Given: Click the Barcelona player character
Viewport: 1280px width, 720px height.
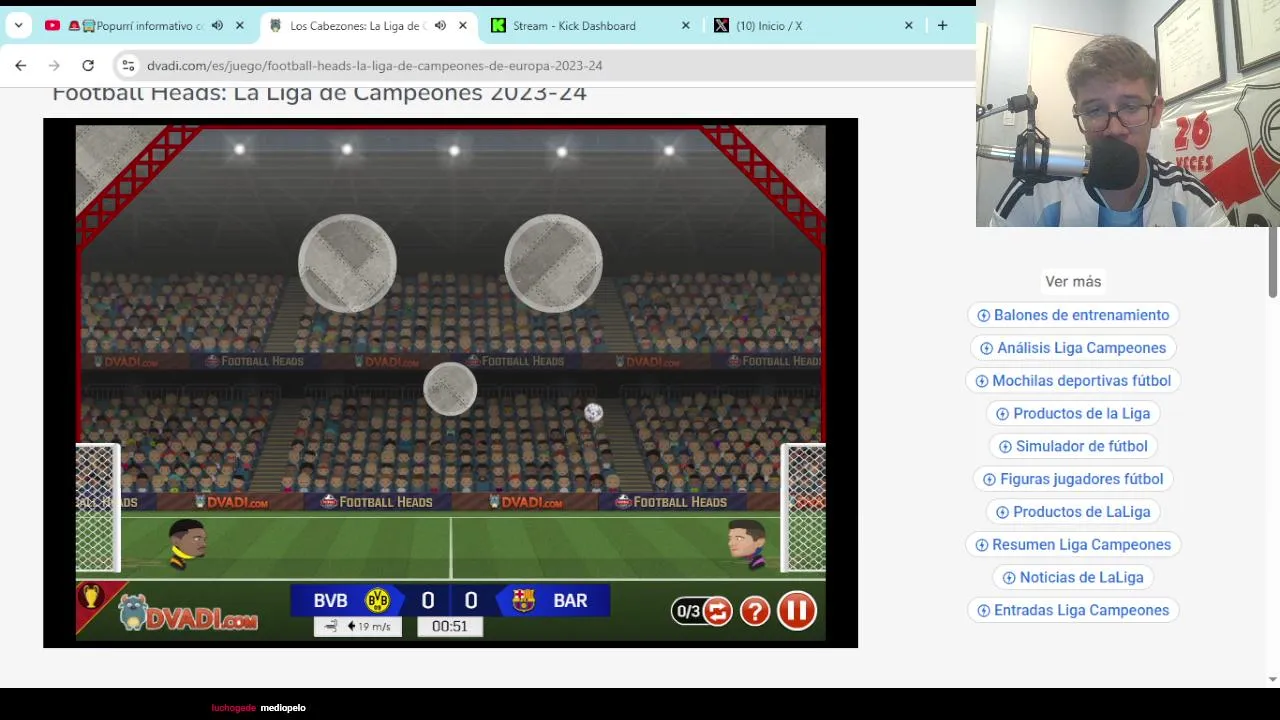Looking at the screenshot, I should 746,543.
